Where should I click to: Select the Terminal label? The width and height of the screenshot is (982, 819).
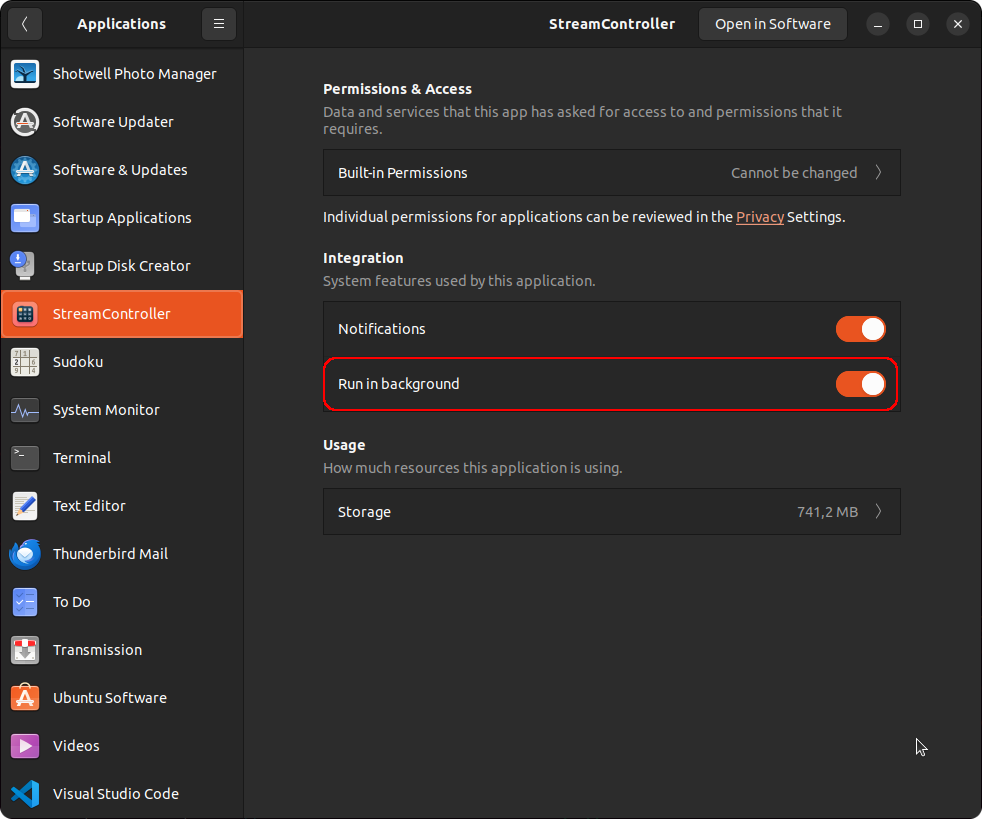(x=82, y=458)
